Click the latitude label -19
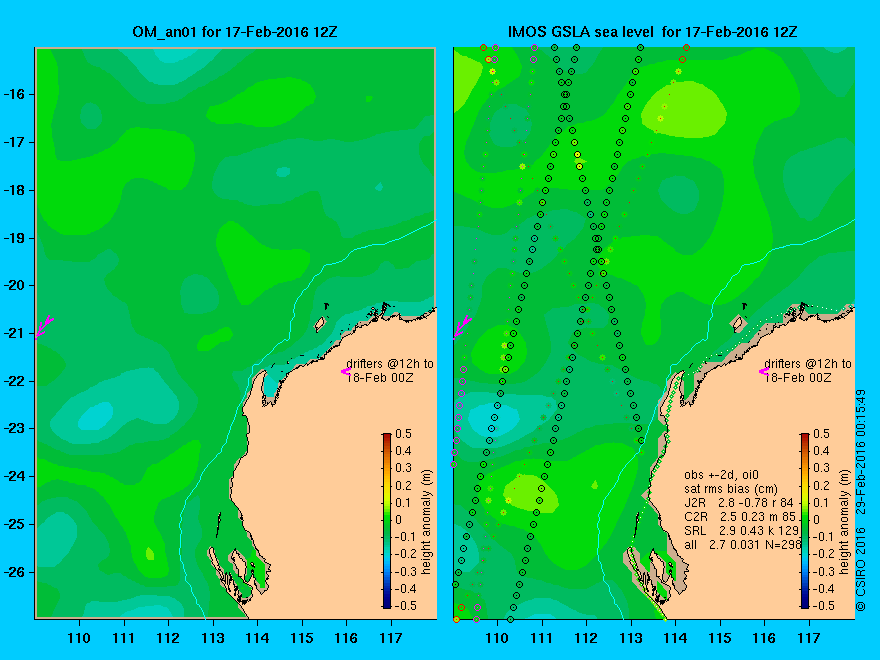880x660 pixels. click(14, 238)
